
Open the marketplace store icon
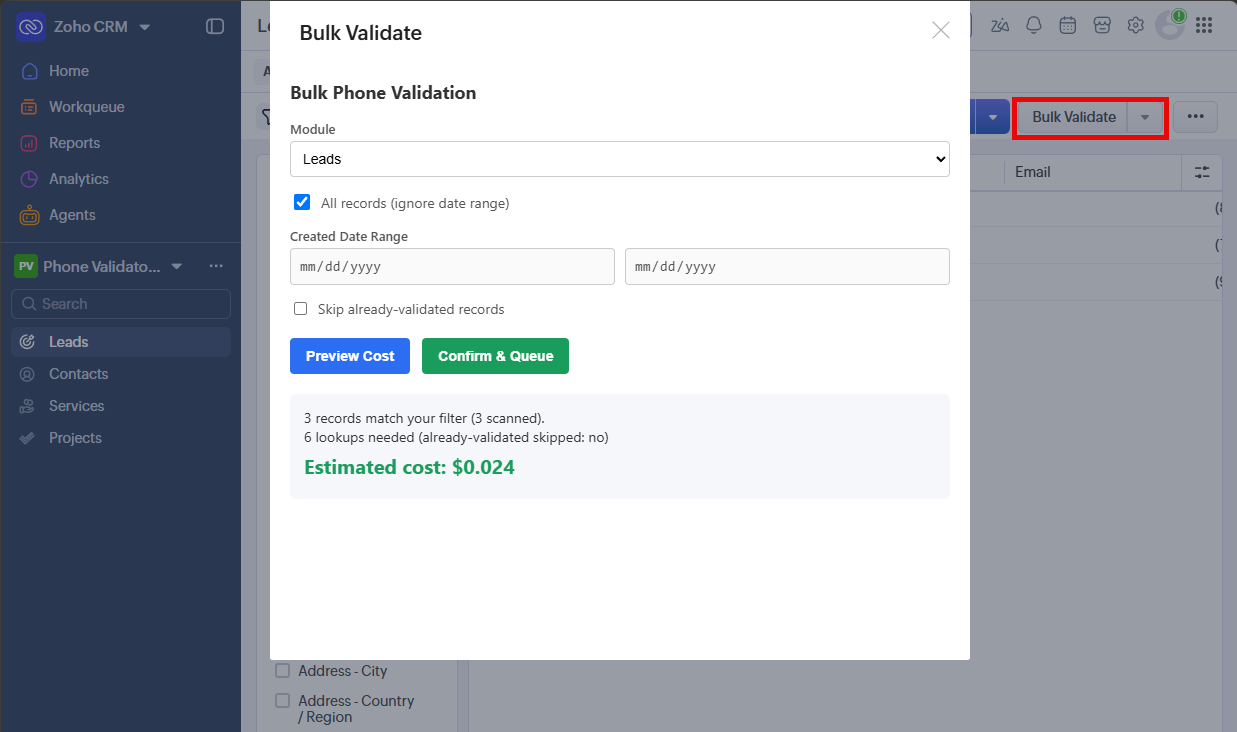click(1102, 26)
